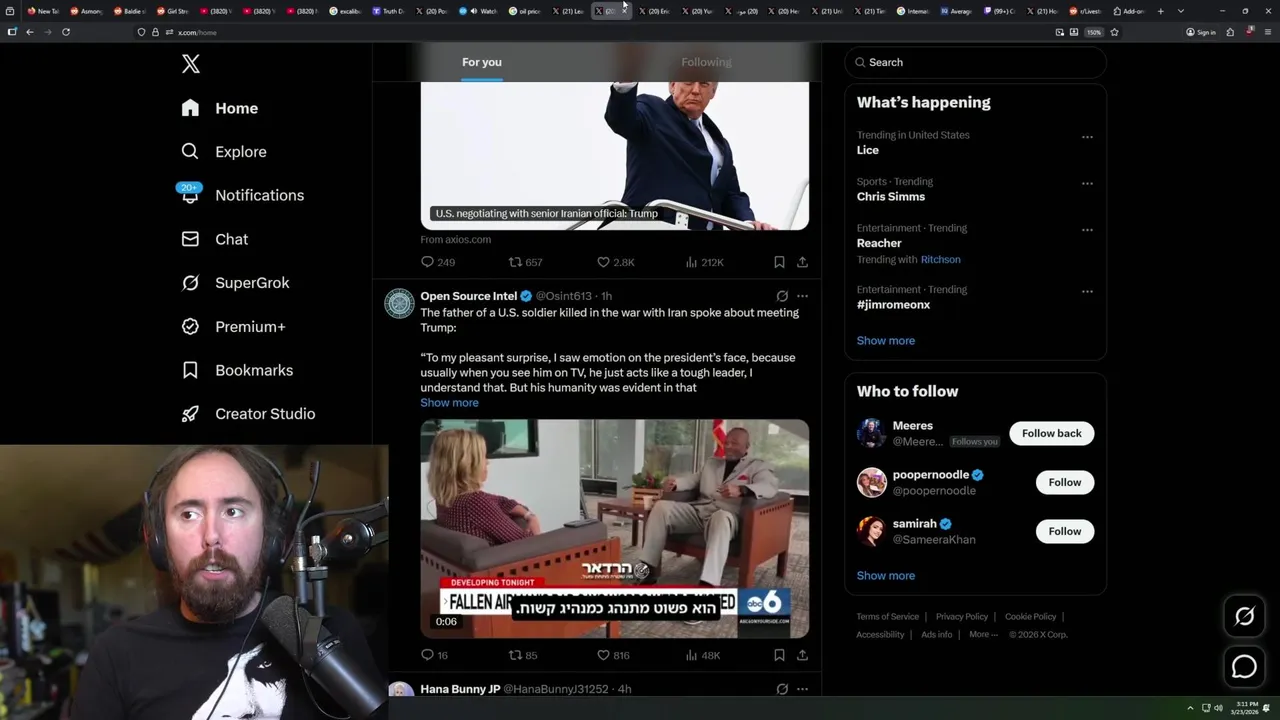Open more options for #jimromeonx trend
The image size is (1280, 720).
[x=1087, y=291]
